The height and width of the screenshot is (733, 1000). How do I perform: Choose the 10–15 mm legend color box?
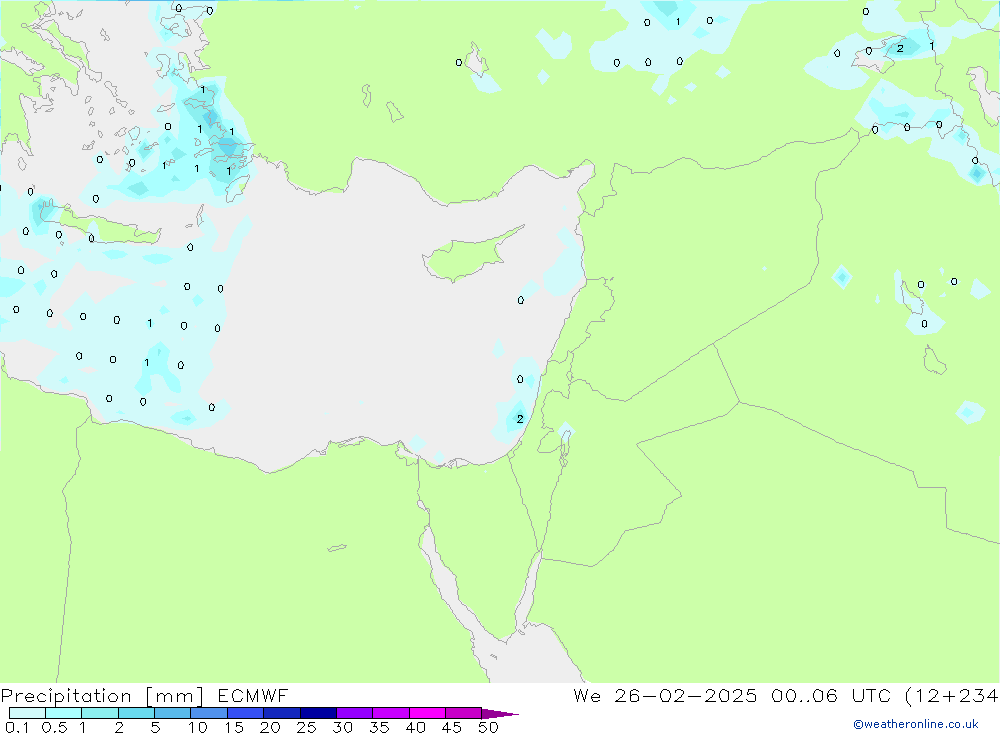(x=209, y=713)
